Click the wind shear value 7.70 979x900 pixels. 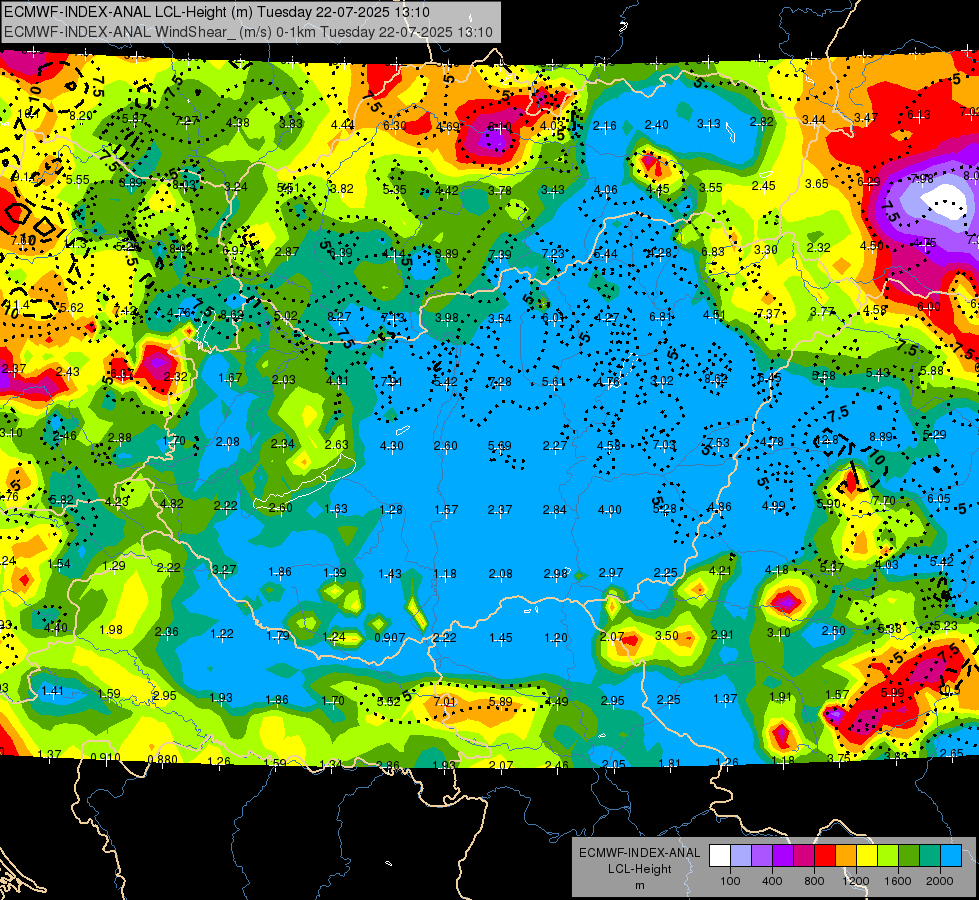(x=883, y=500)
